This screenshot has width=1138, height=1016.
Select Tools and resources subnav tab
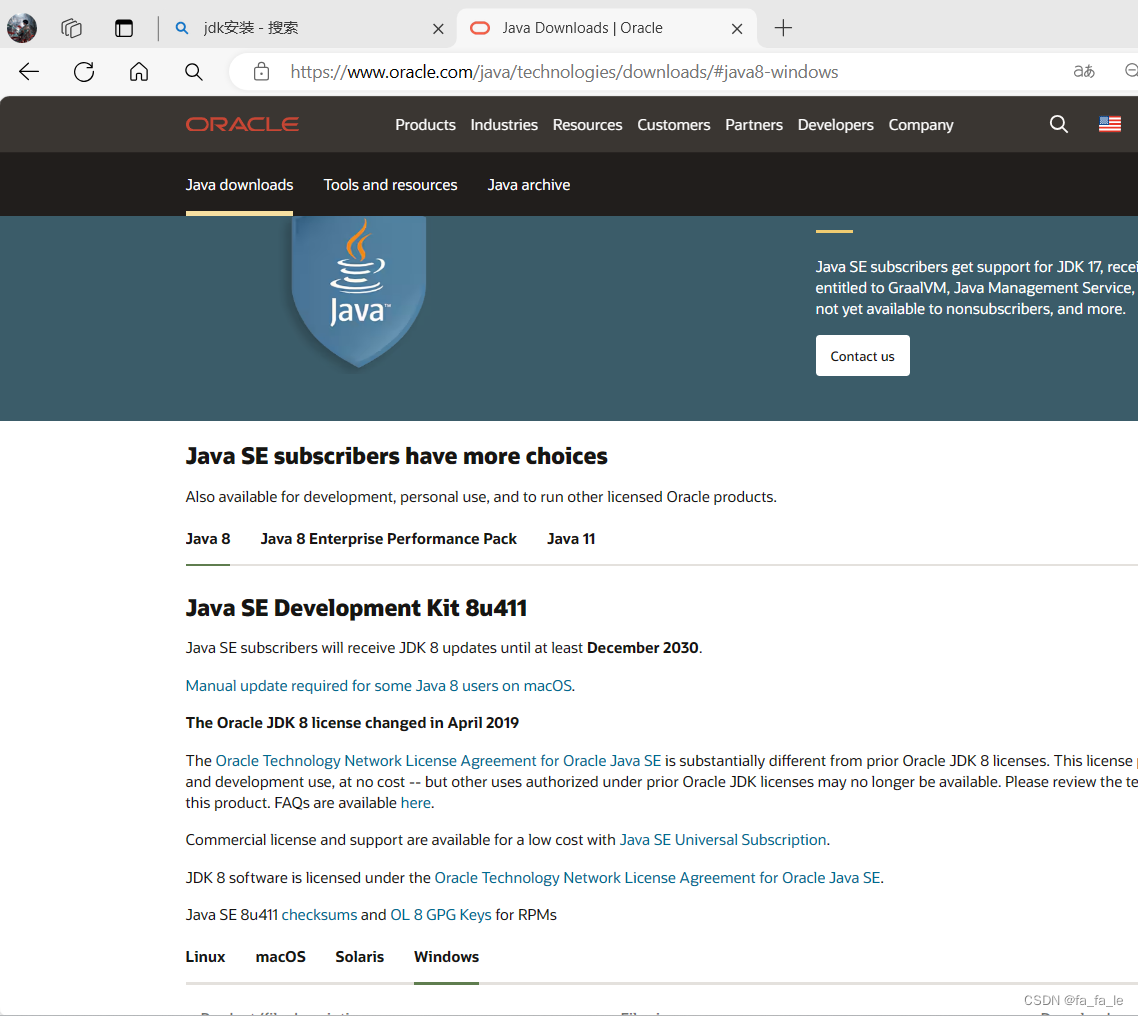click(x=390, y=185)
